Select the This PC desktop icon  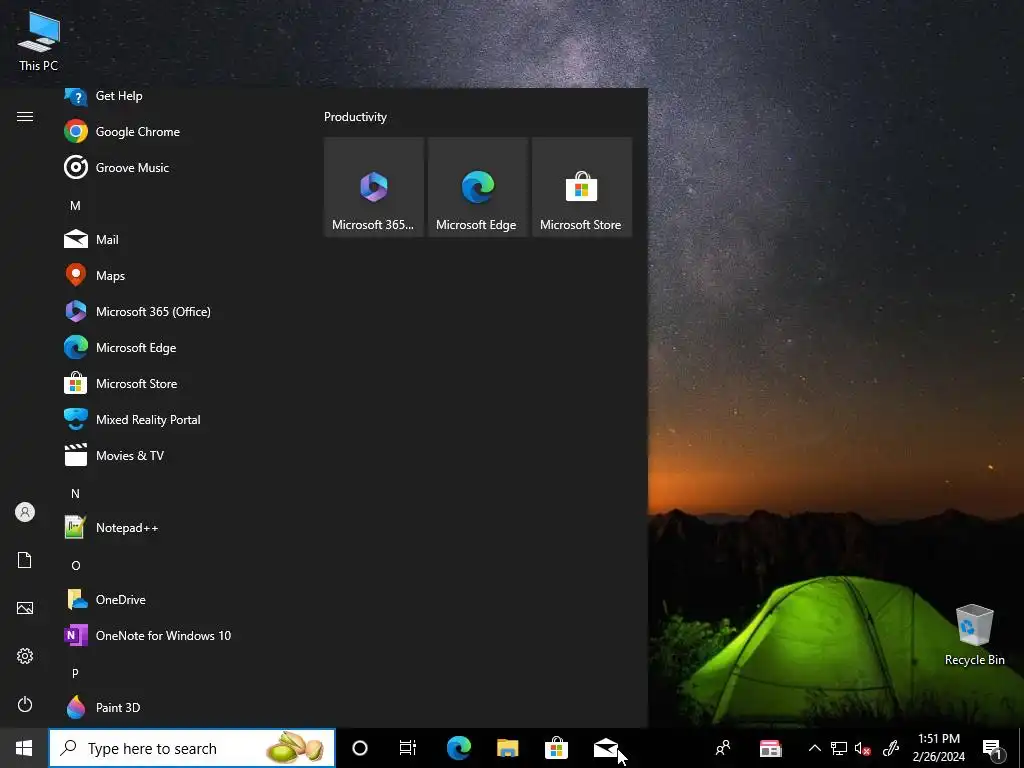point(39,40)
